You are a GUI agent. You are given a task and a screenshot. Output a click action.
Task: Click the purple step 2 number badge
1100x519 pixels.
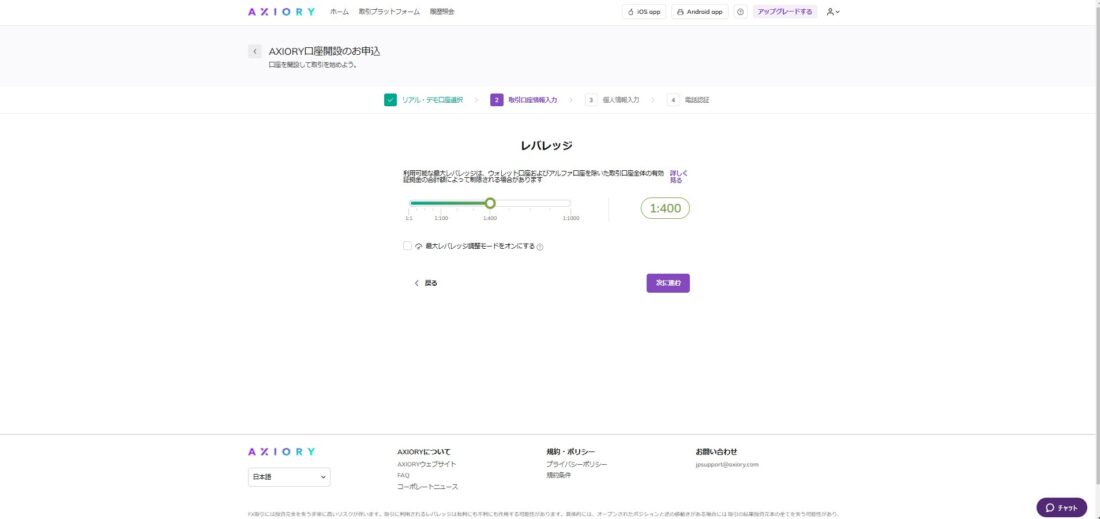click(x=497, y=100)
